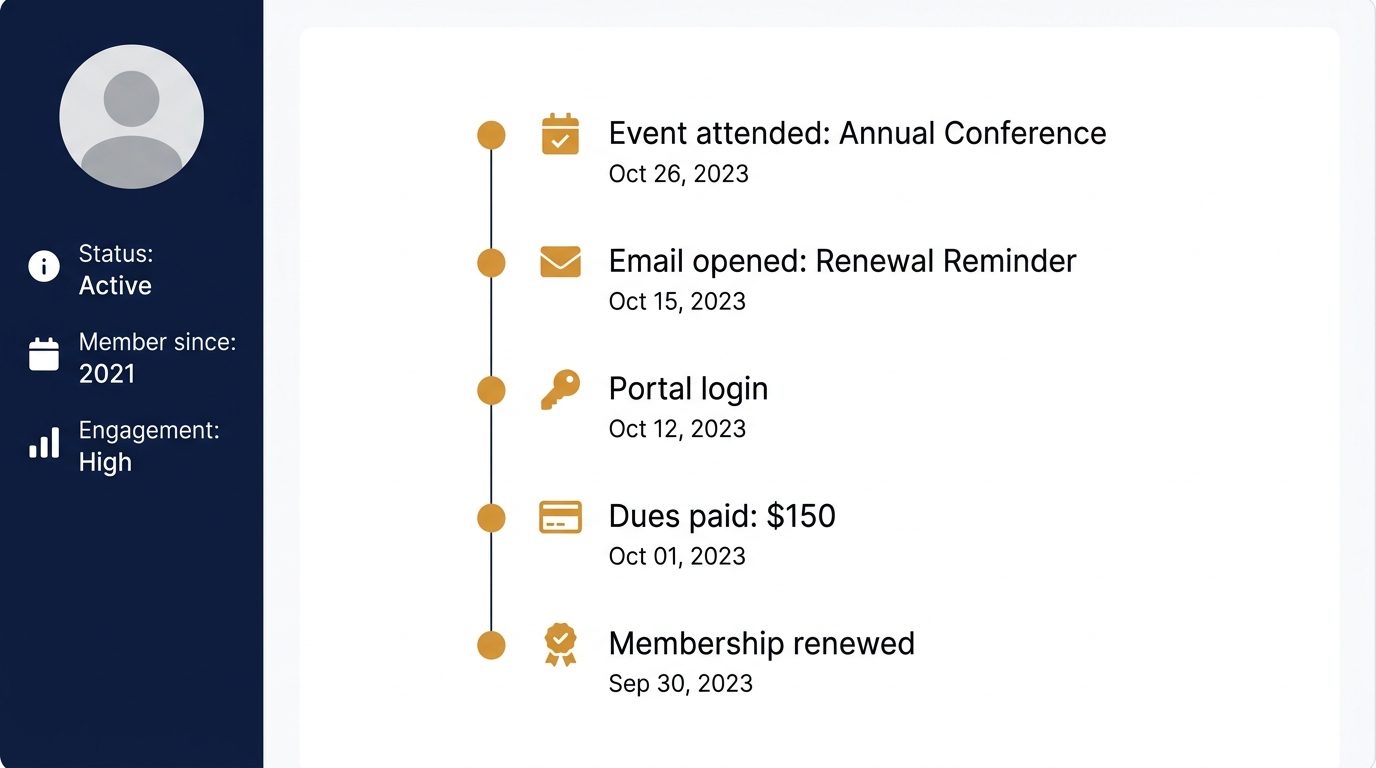Expand the Dues paid event details
The image size is (1376, 768).
tap(722, 516)
